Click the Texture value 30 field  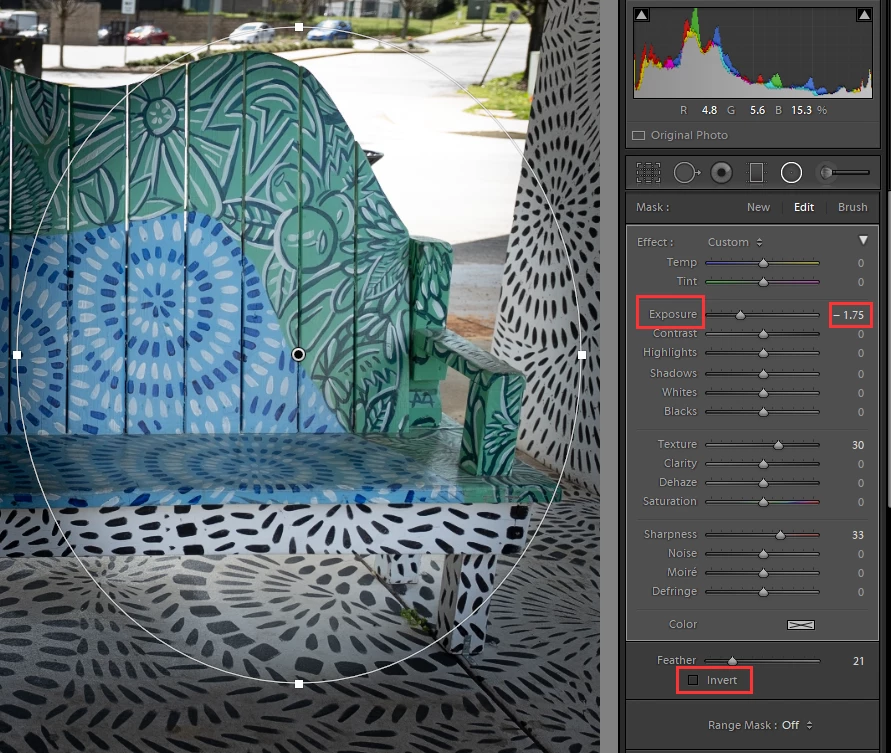[857, 445]
